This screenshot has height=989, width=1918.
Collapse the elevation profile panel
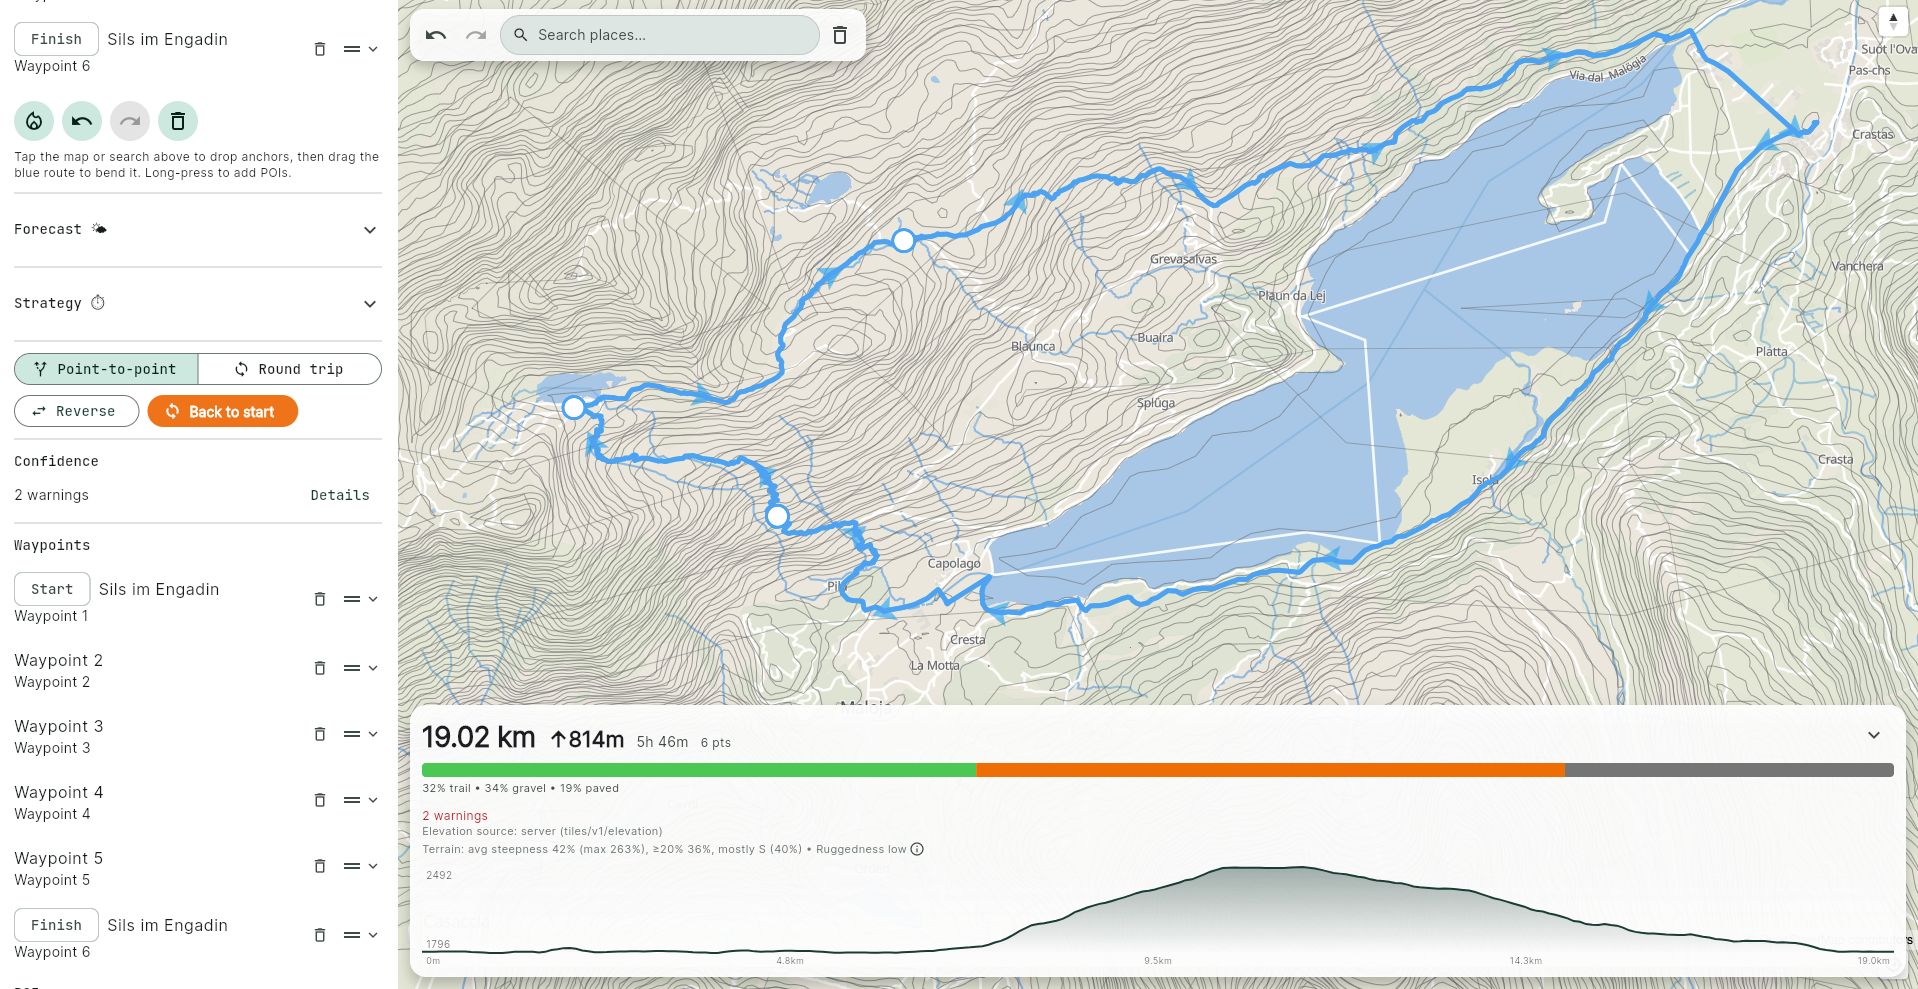(1872, 735)
